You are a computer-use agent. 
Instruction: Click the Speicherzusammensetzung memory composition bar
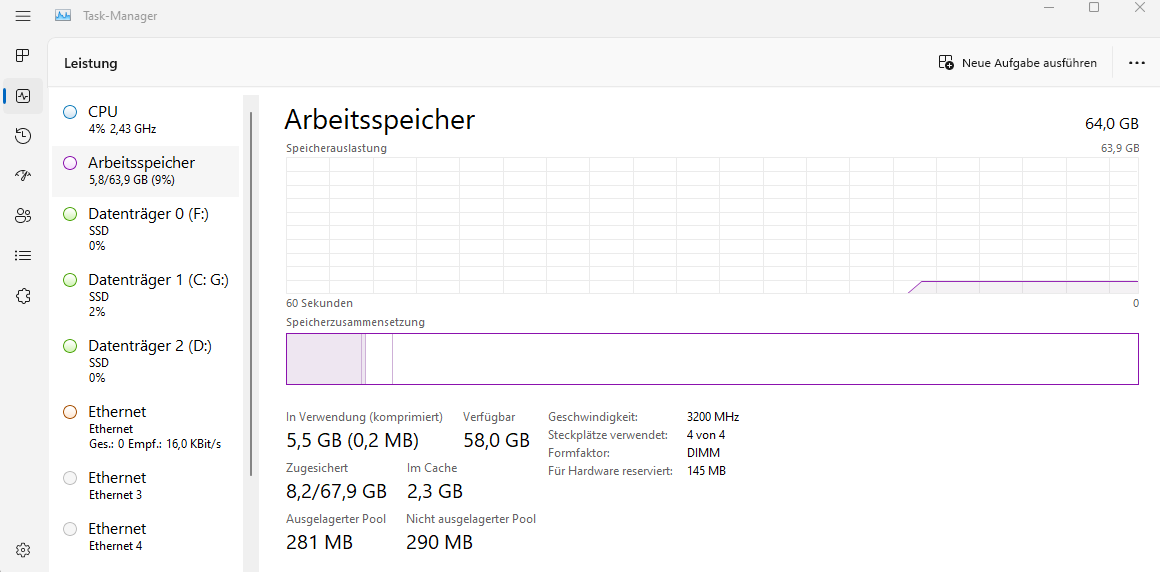click(x=711, y=359)
